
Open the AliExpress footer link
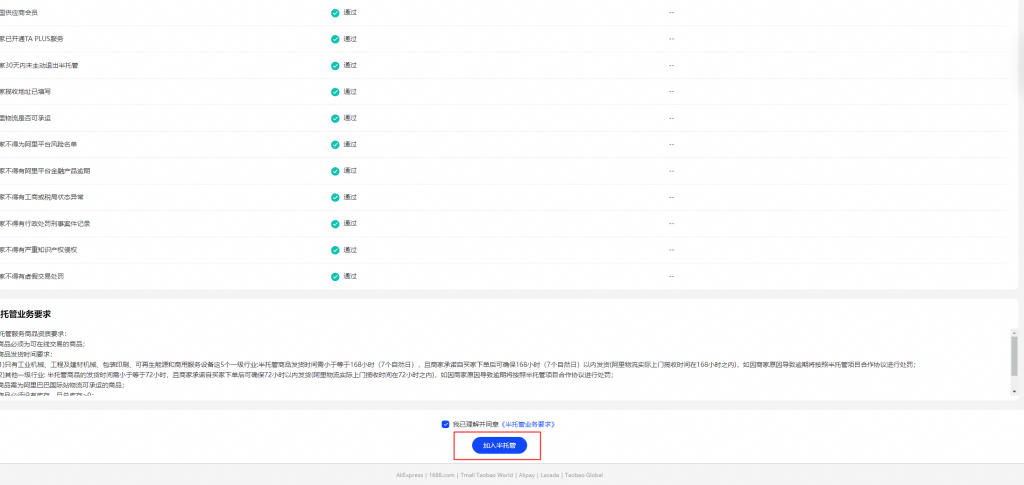[409, 475]
